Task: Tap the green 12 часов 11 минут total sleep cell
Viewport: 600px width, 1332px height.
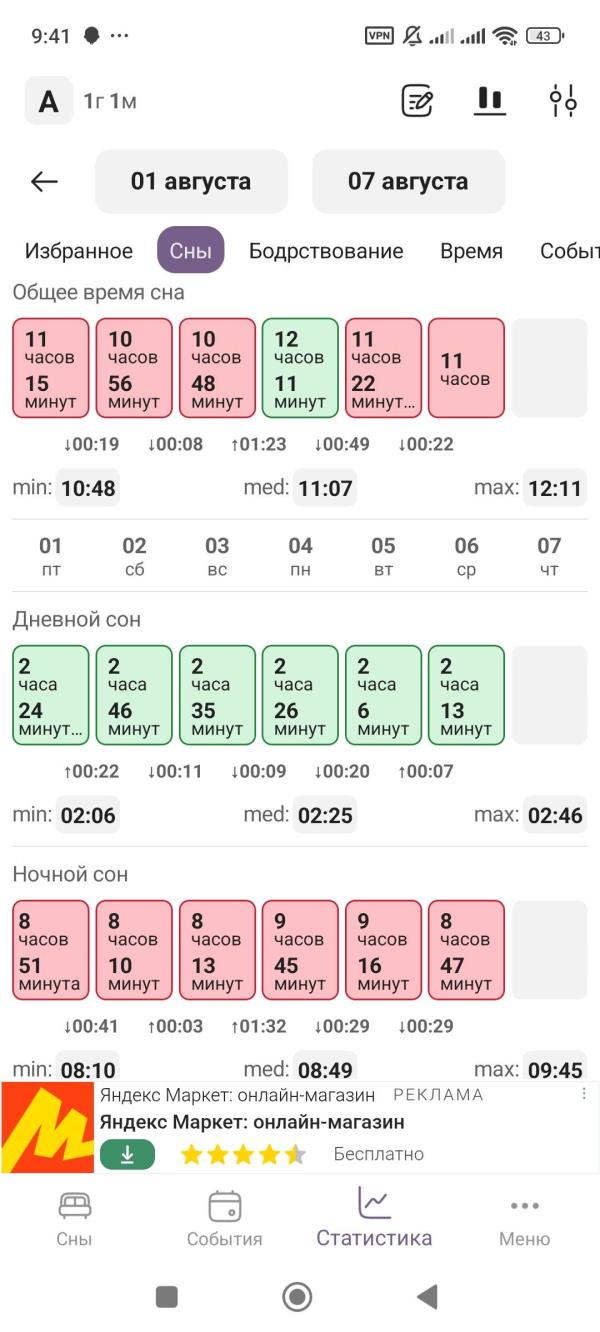Action: (x=300, y=368)
